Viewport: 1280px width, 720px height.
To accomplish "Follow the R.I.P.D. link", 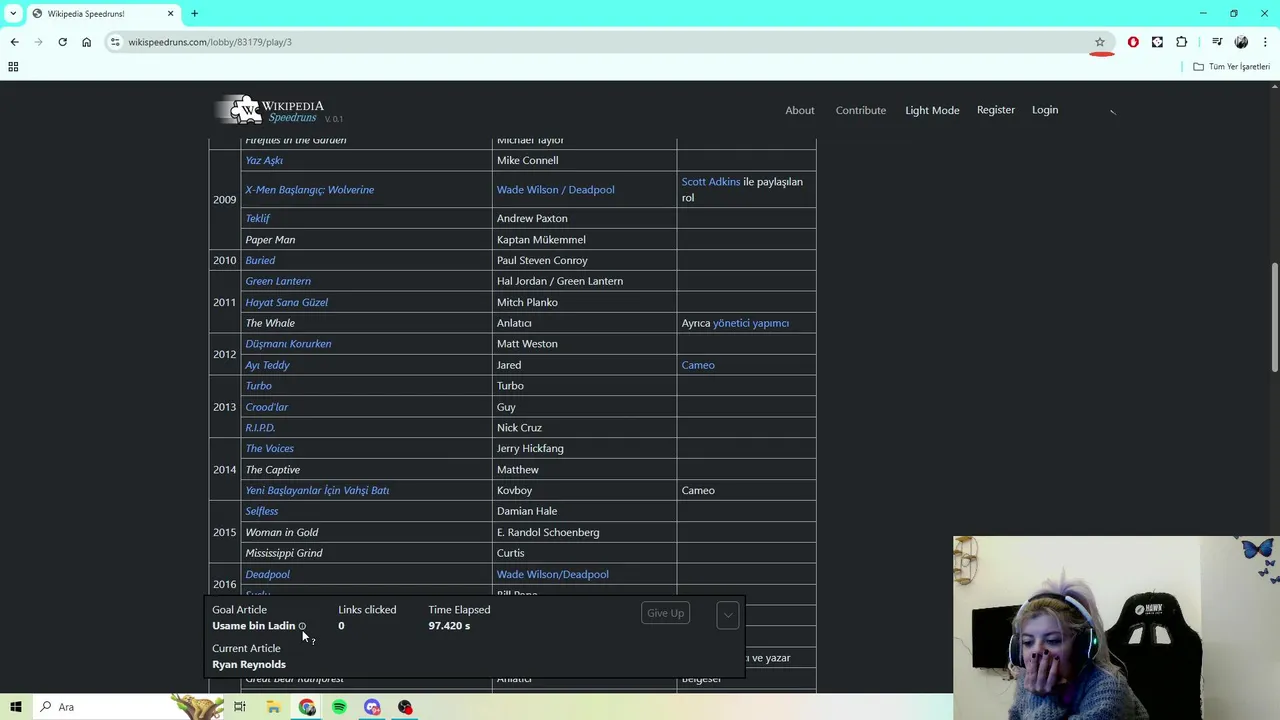I will coord(260,428).
